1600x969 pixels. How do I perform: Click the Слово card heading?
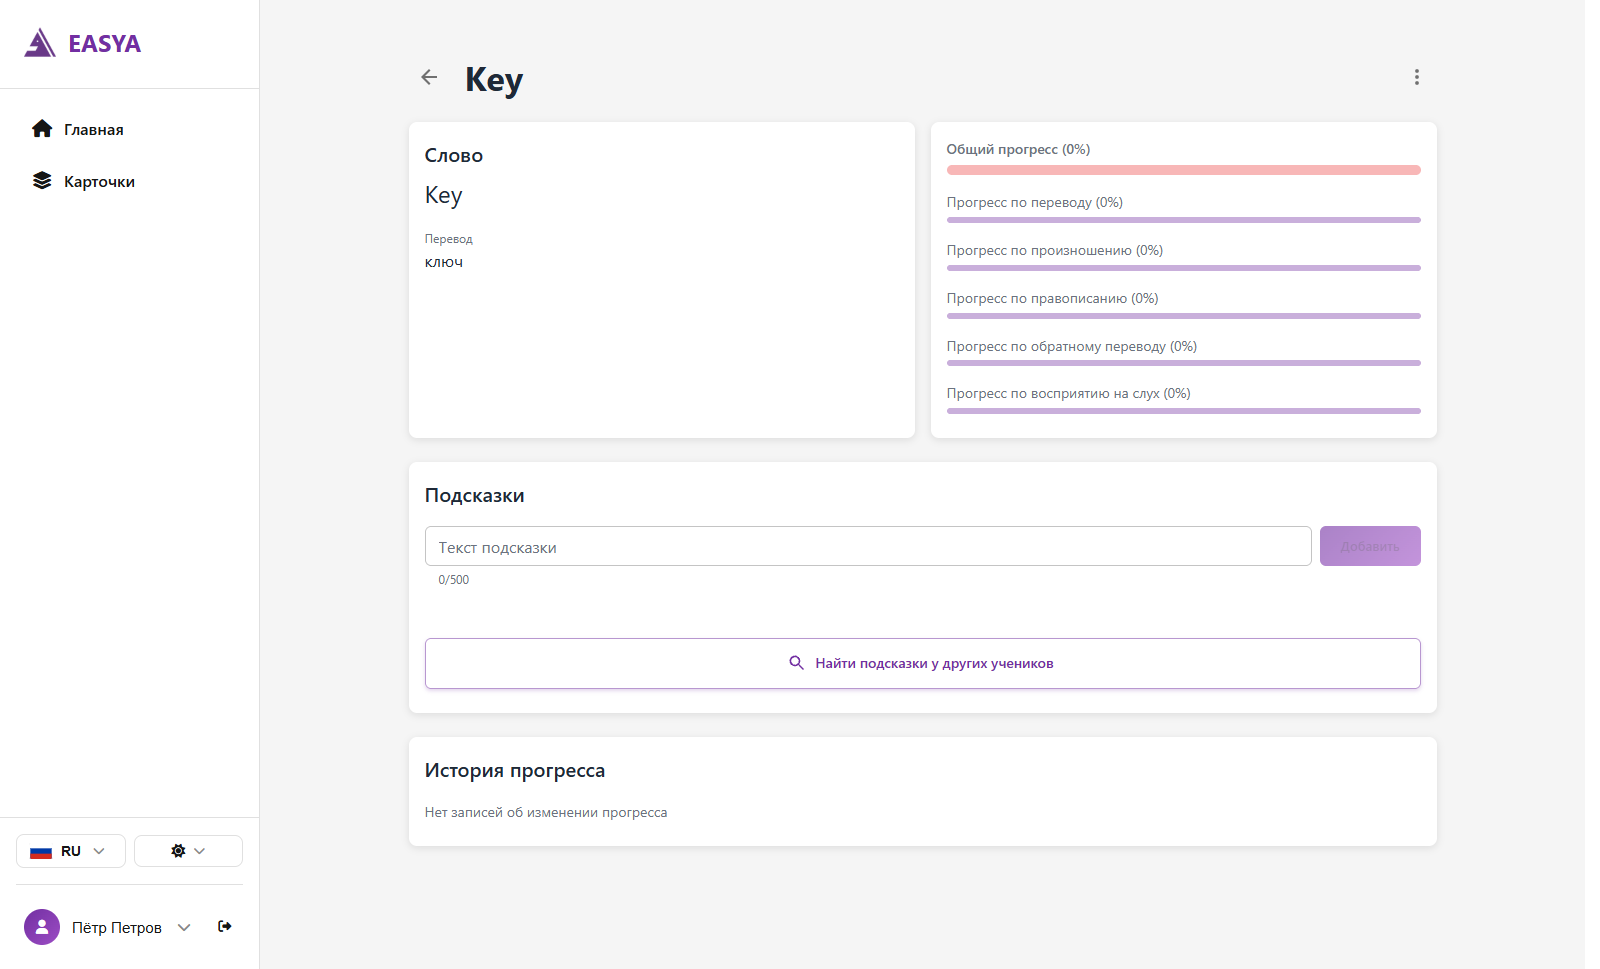coord(454,155)
